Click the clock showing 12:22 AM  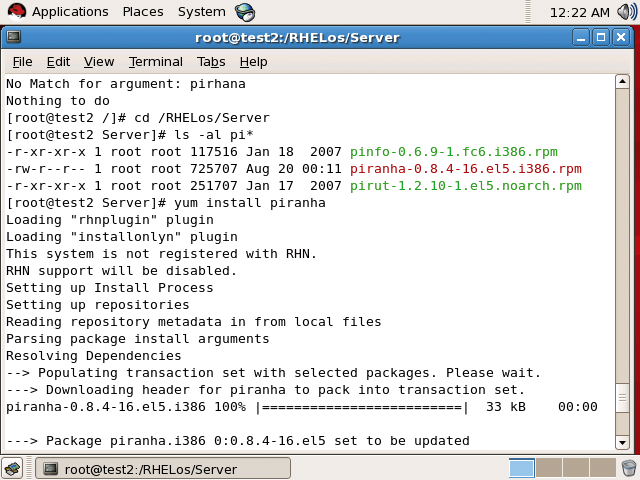(579, 12)
